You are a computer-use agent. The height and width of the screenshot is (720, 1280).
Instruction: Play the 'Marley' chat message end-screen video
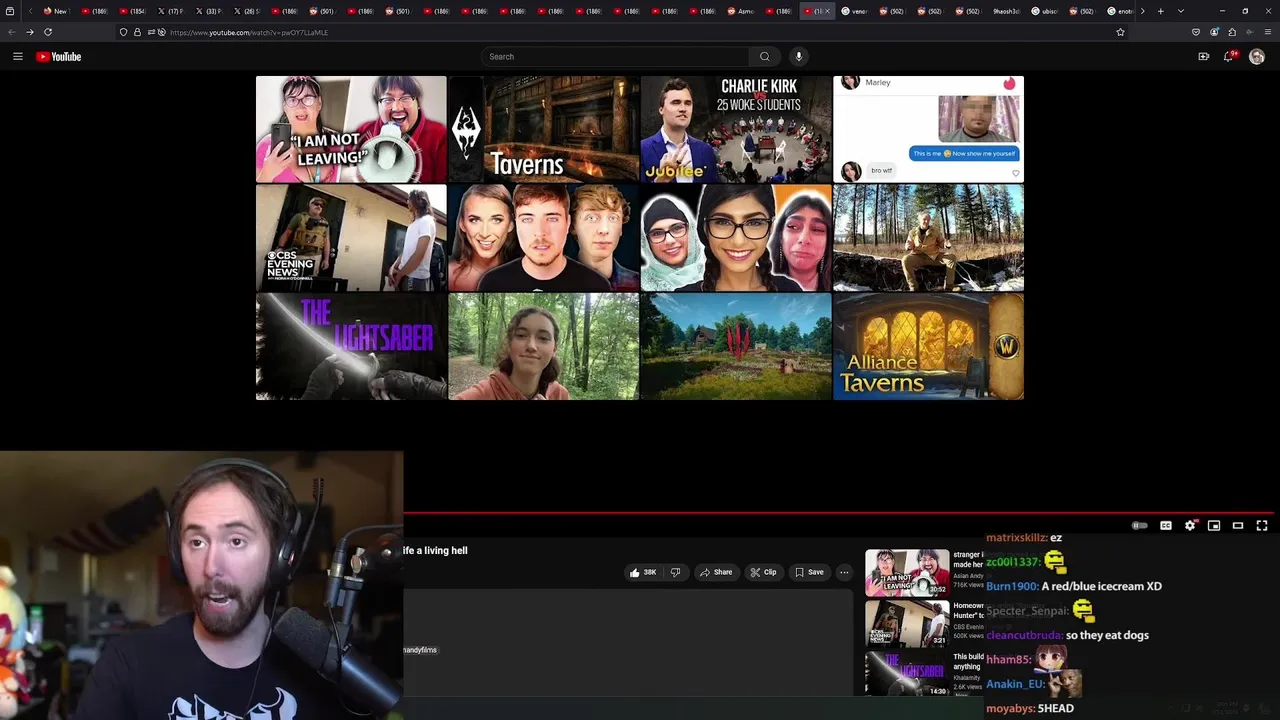coord(928,129)
